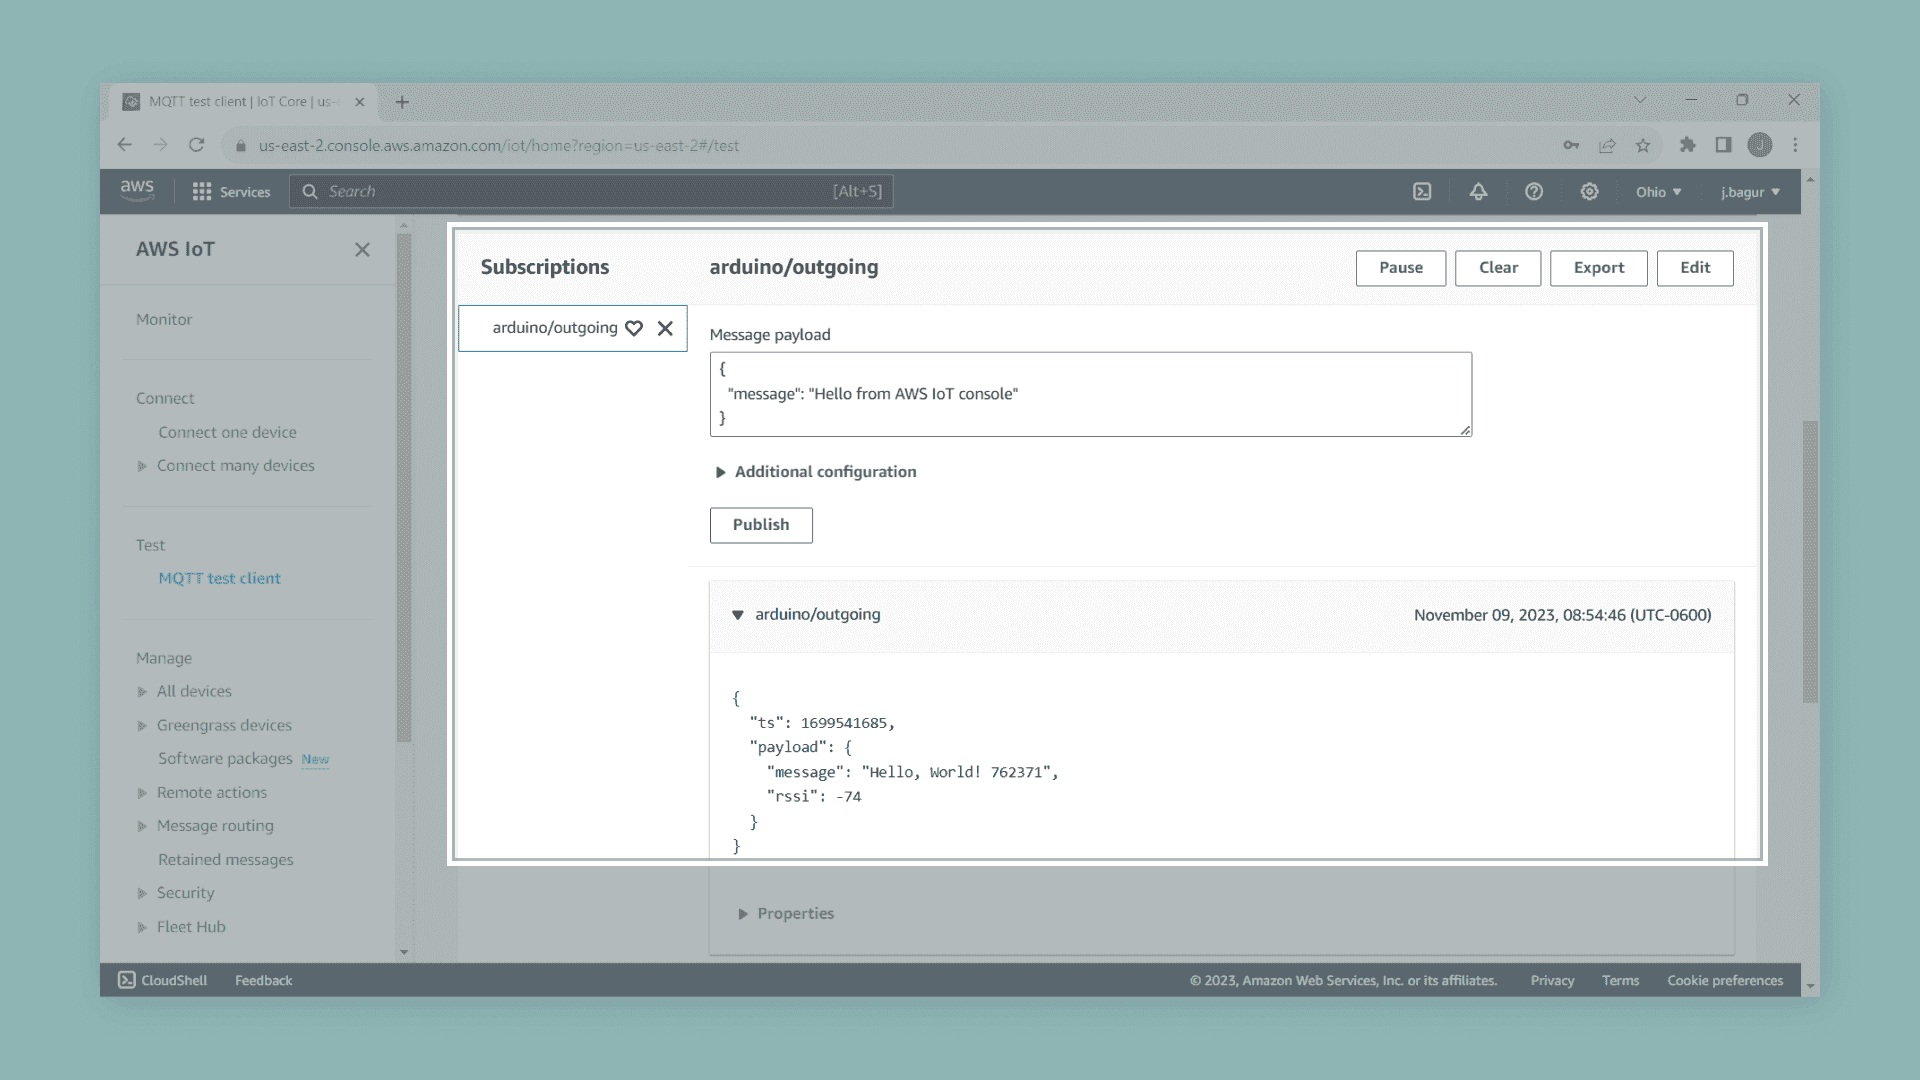The image size is (1920, 1080).
Task: Remove the arduino/outgoing subscription with X
Action: (665, 328)
